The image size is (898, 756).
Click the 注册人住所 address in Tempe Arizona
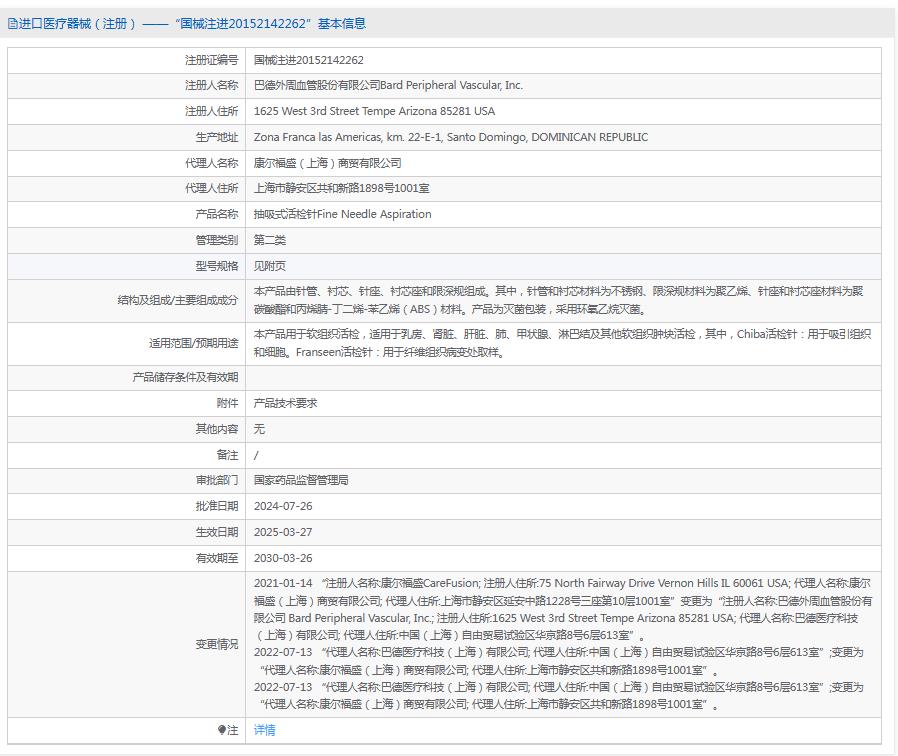click(x=374, y=111)
